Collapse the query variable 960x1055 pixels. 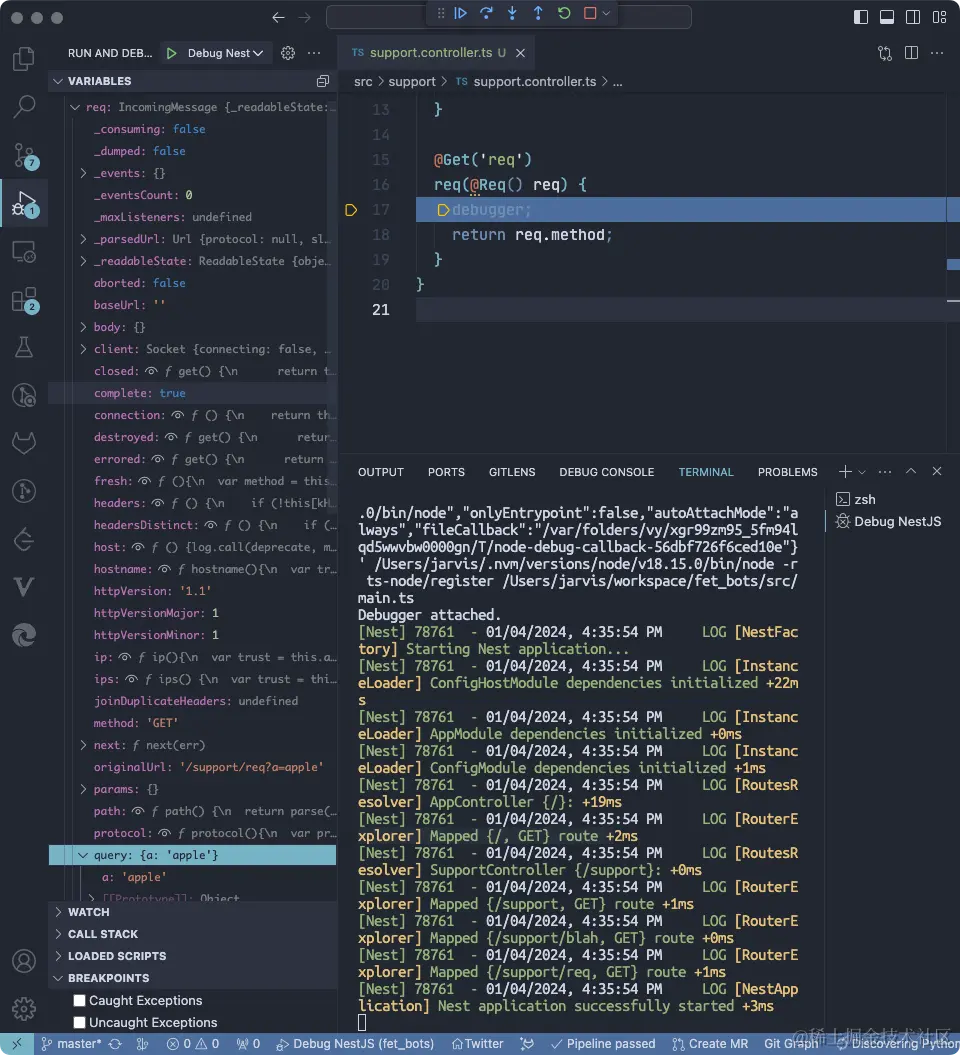point(83,855)
